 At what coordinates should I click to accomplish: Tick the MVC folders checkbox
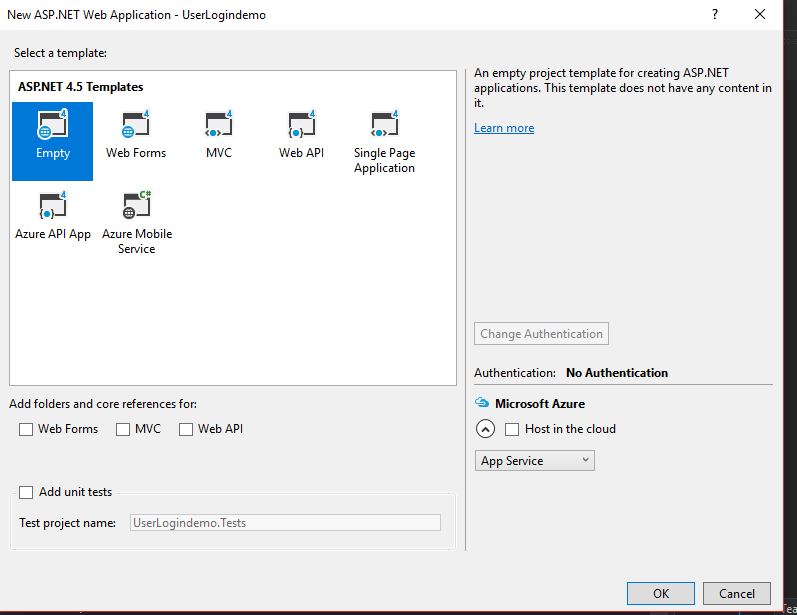point(122,429)
